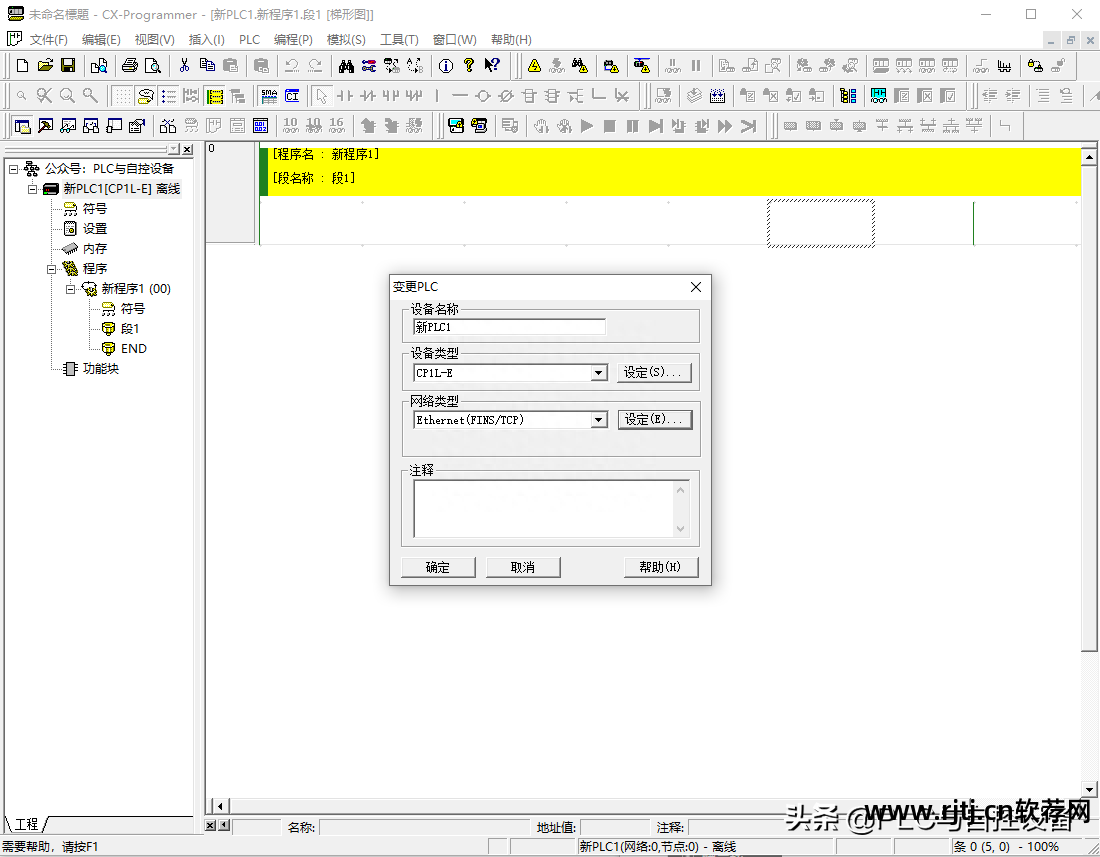The image size is (1100, 857).
Task: Open the 设备类型 CP1L-E dropdown
Action: coord(598,373)
